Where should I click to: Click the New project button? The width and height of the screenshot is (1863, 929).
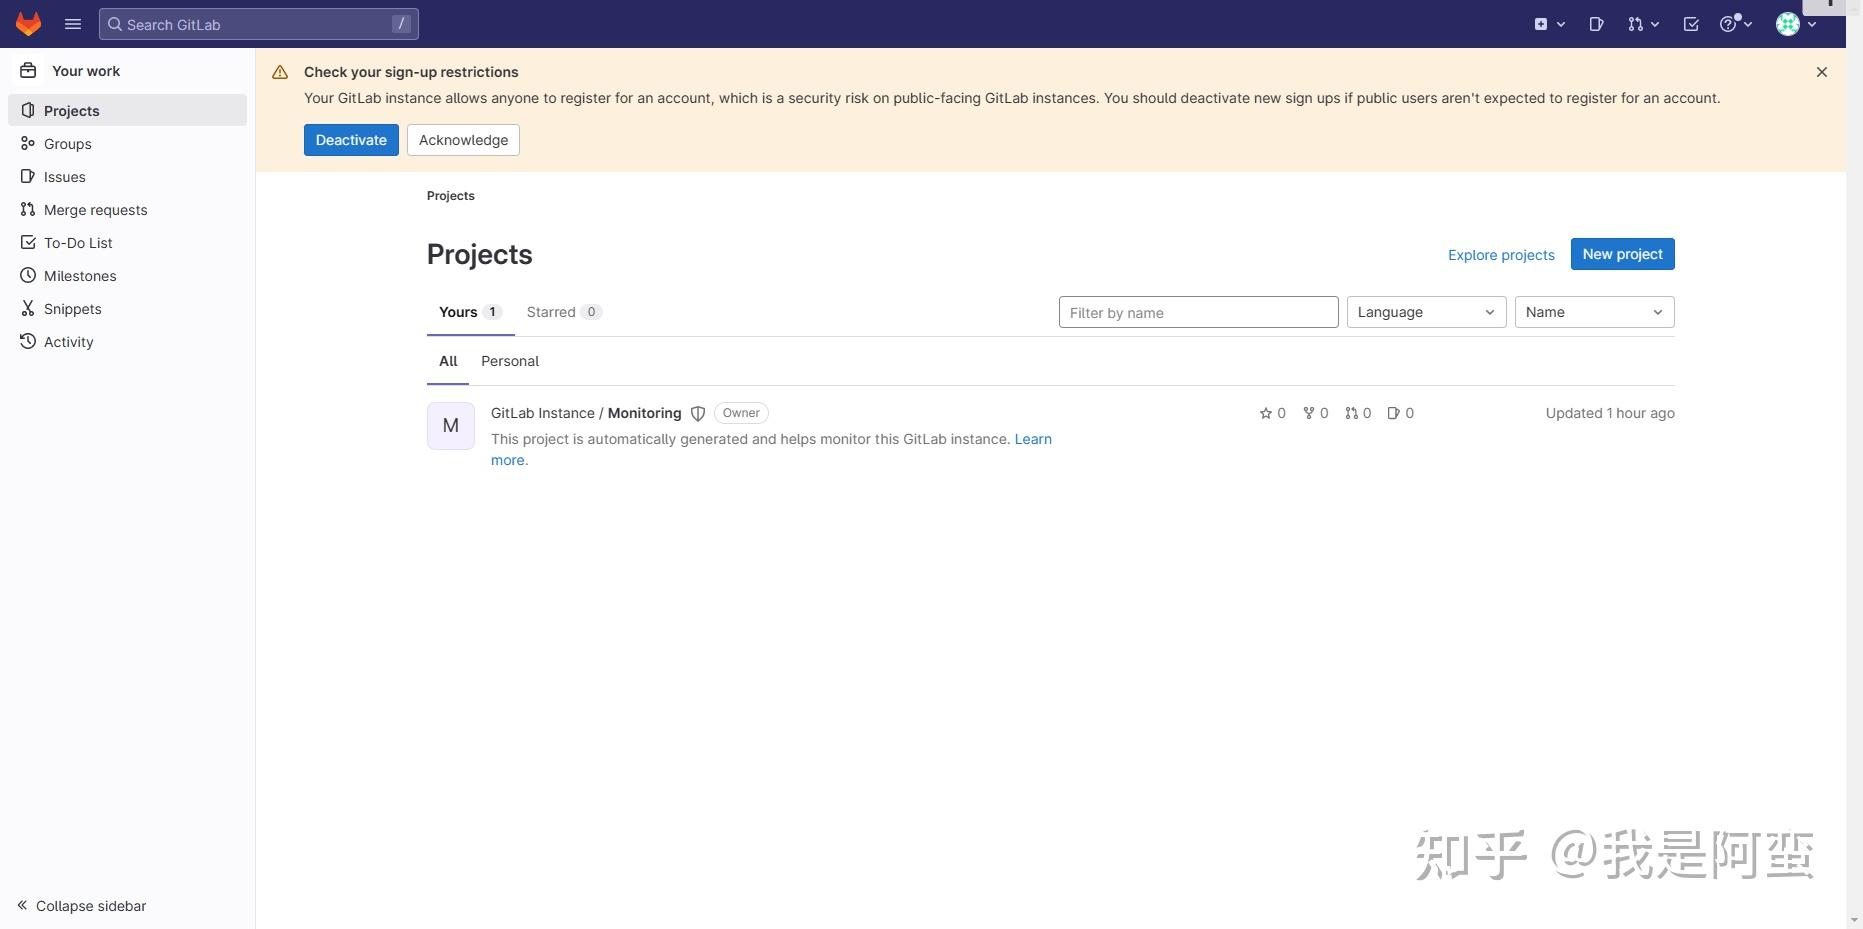pos(1622,254)
